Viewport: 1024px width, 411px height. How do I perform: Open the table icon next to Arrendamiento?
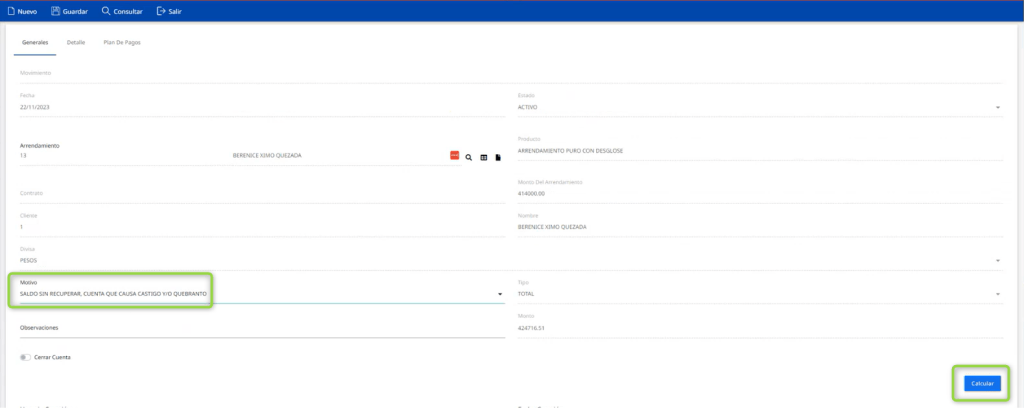click(484, 157)
